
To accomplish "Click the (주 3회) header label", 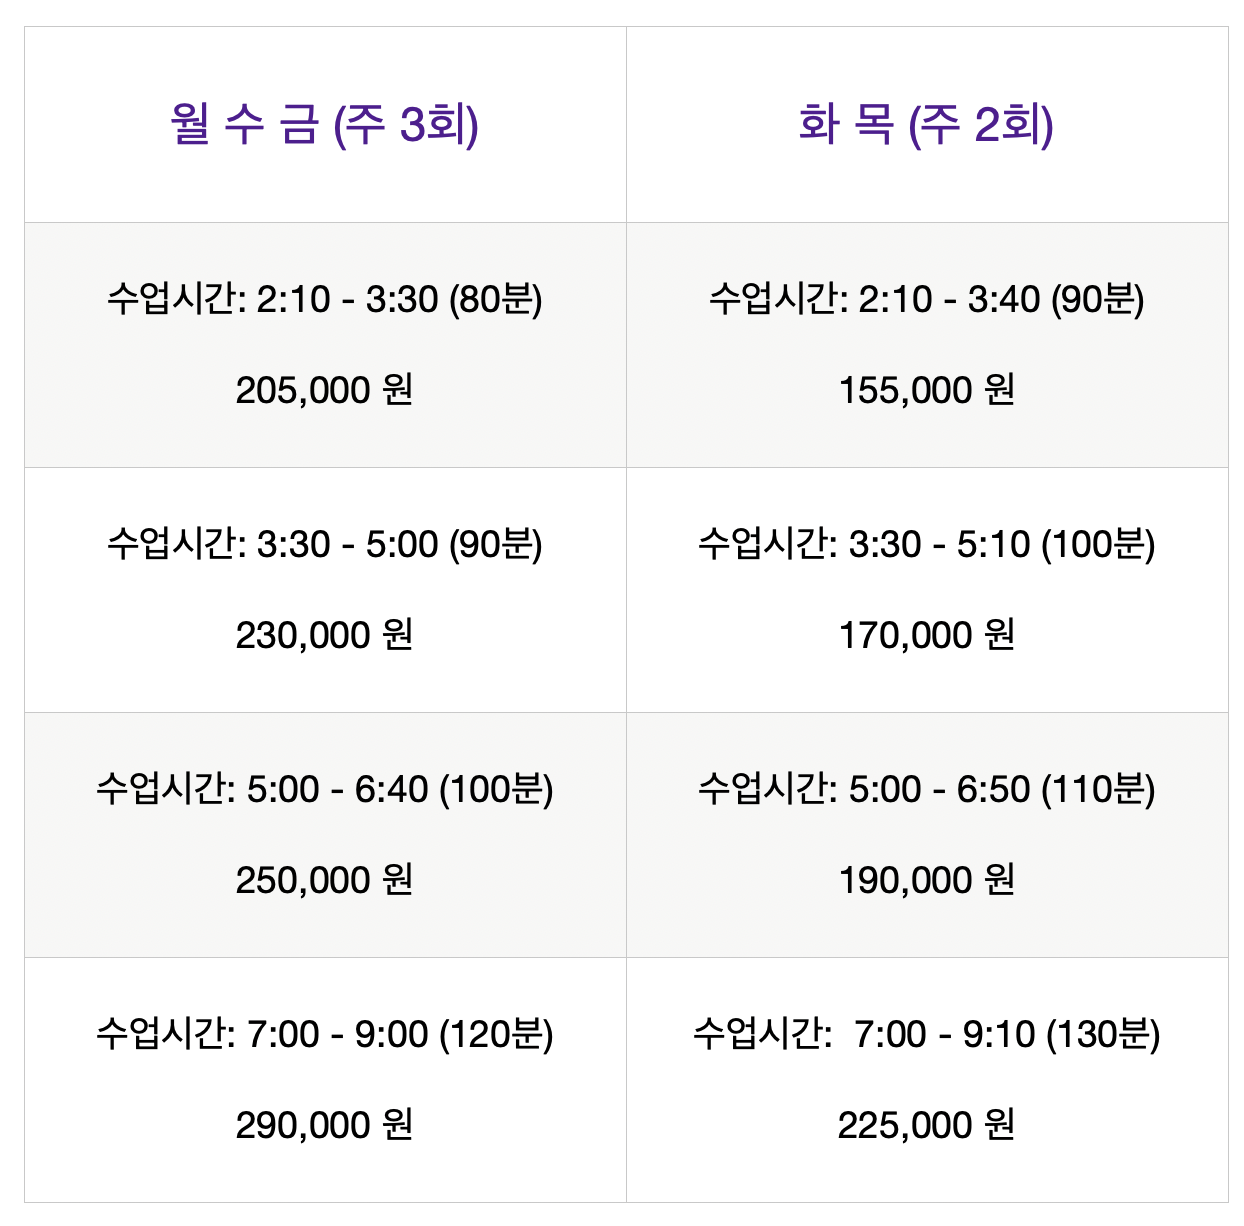I will click(x=406, y=125).
